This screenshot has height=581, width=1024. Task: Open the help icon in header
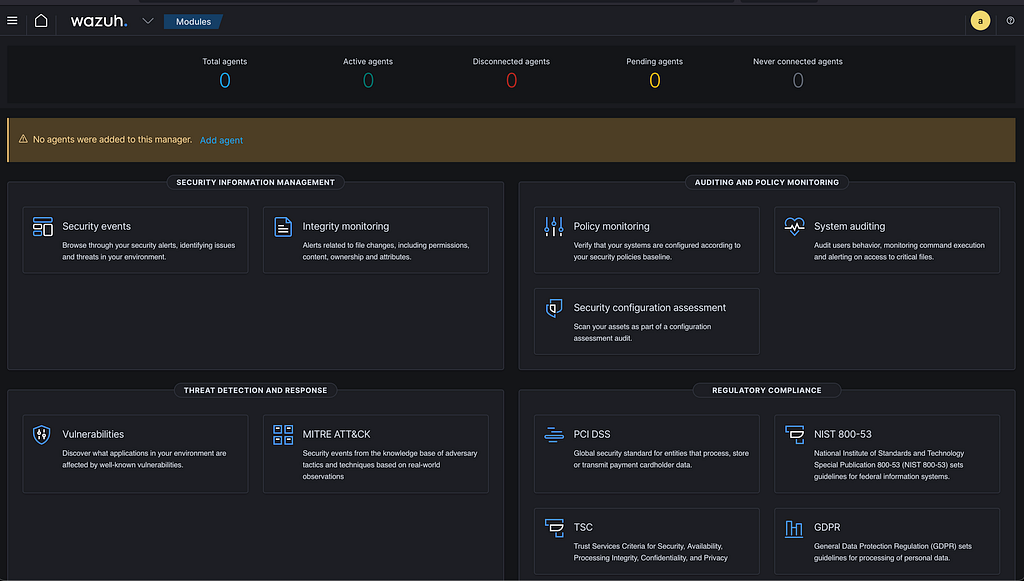point(1010,21)
